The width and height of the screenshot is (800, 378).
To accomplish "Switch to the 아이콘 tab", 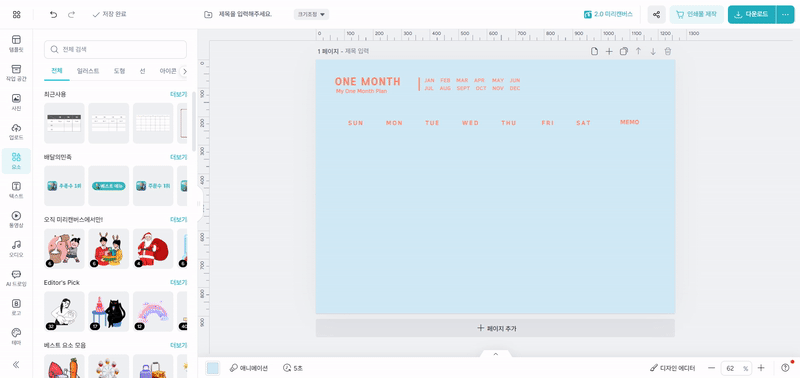I will (x=168, y=71).
